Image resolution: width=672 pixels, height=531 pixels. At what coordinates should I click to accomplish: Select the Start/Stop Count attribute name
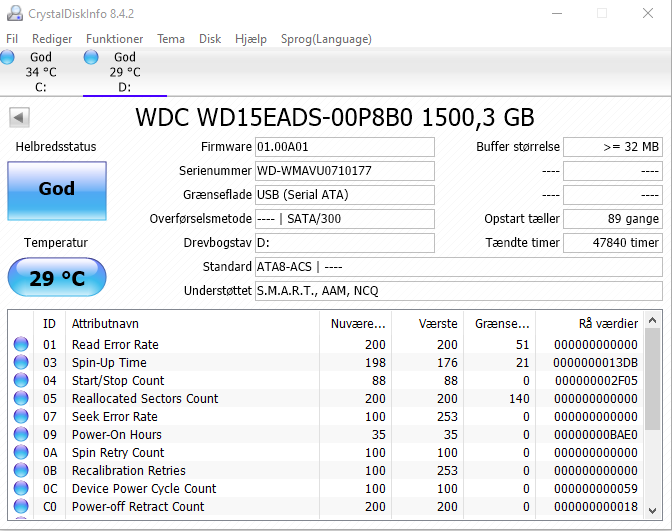click(118, 381)
